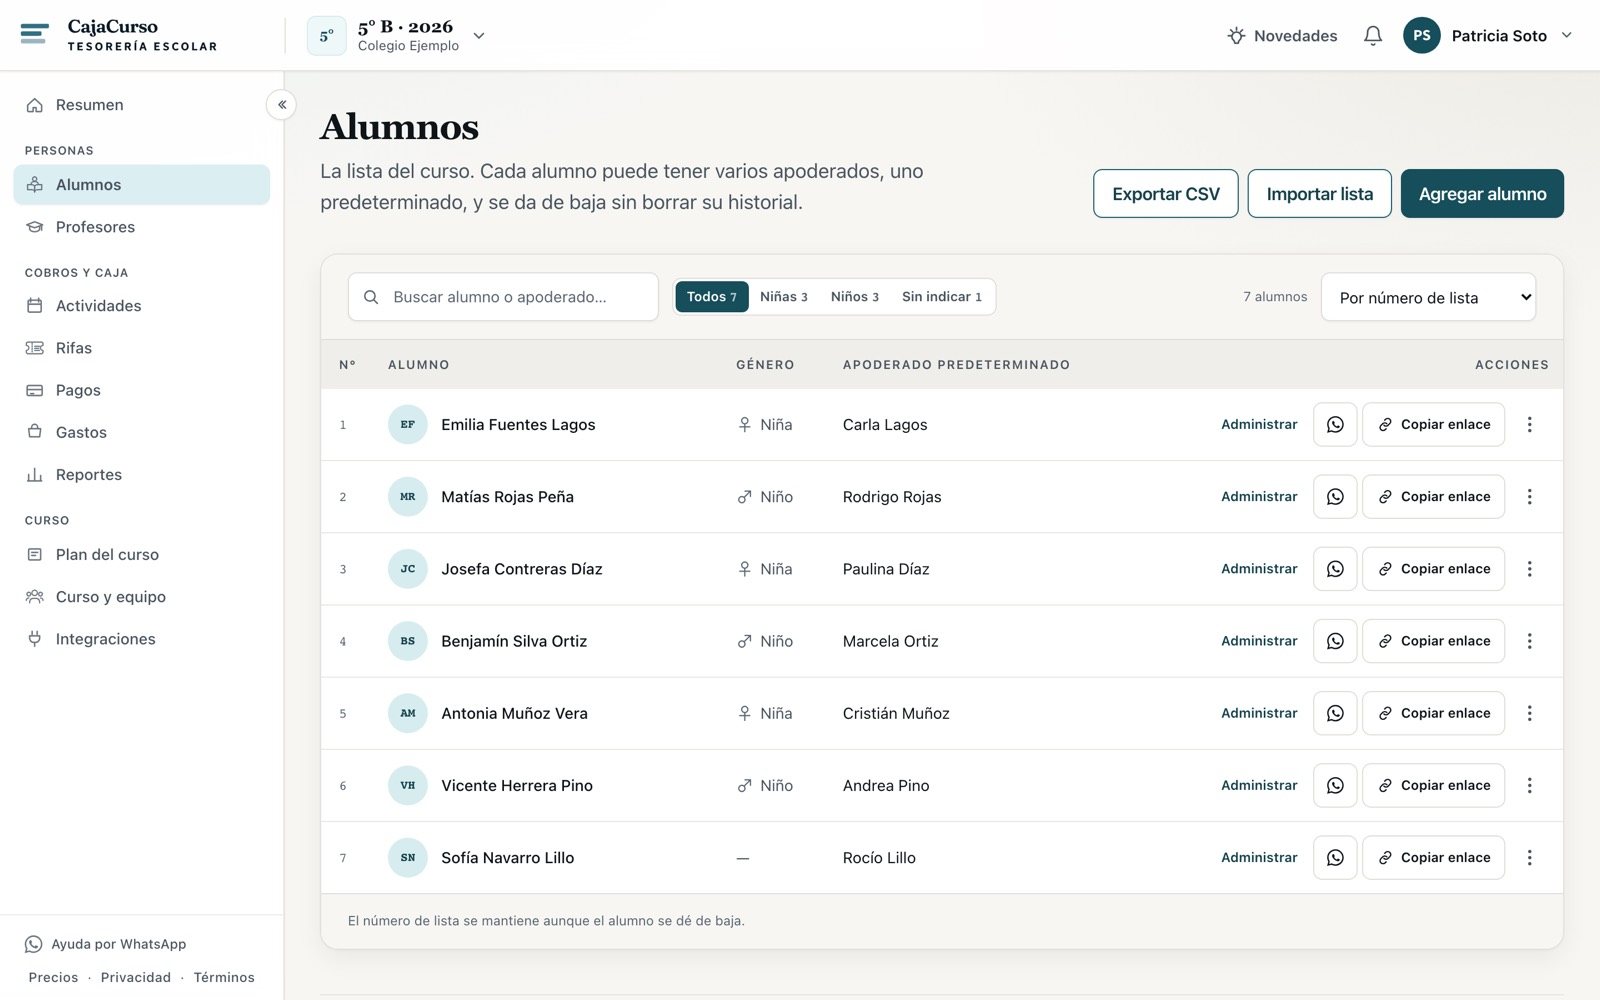
Task: Open more actions for Matías Rojas Peña
Action: (1529, 497)
